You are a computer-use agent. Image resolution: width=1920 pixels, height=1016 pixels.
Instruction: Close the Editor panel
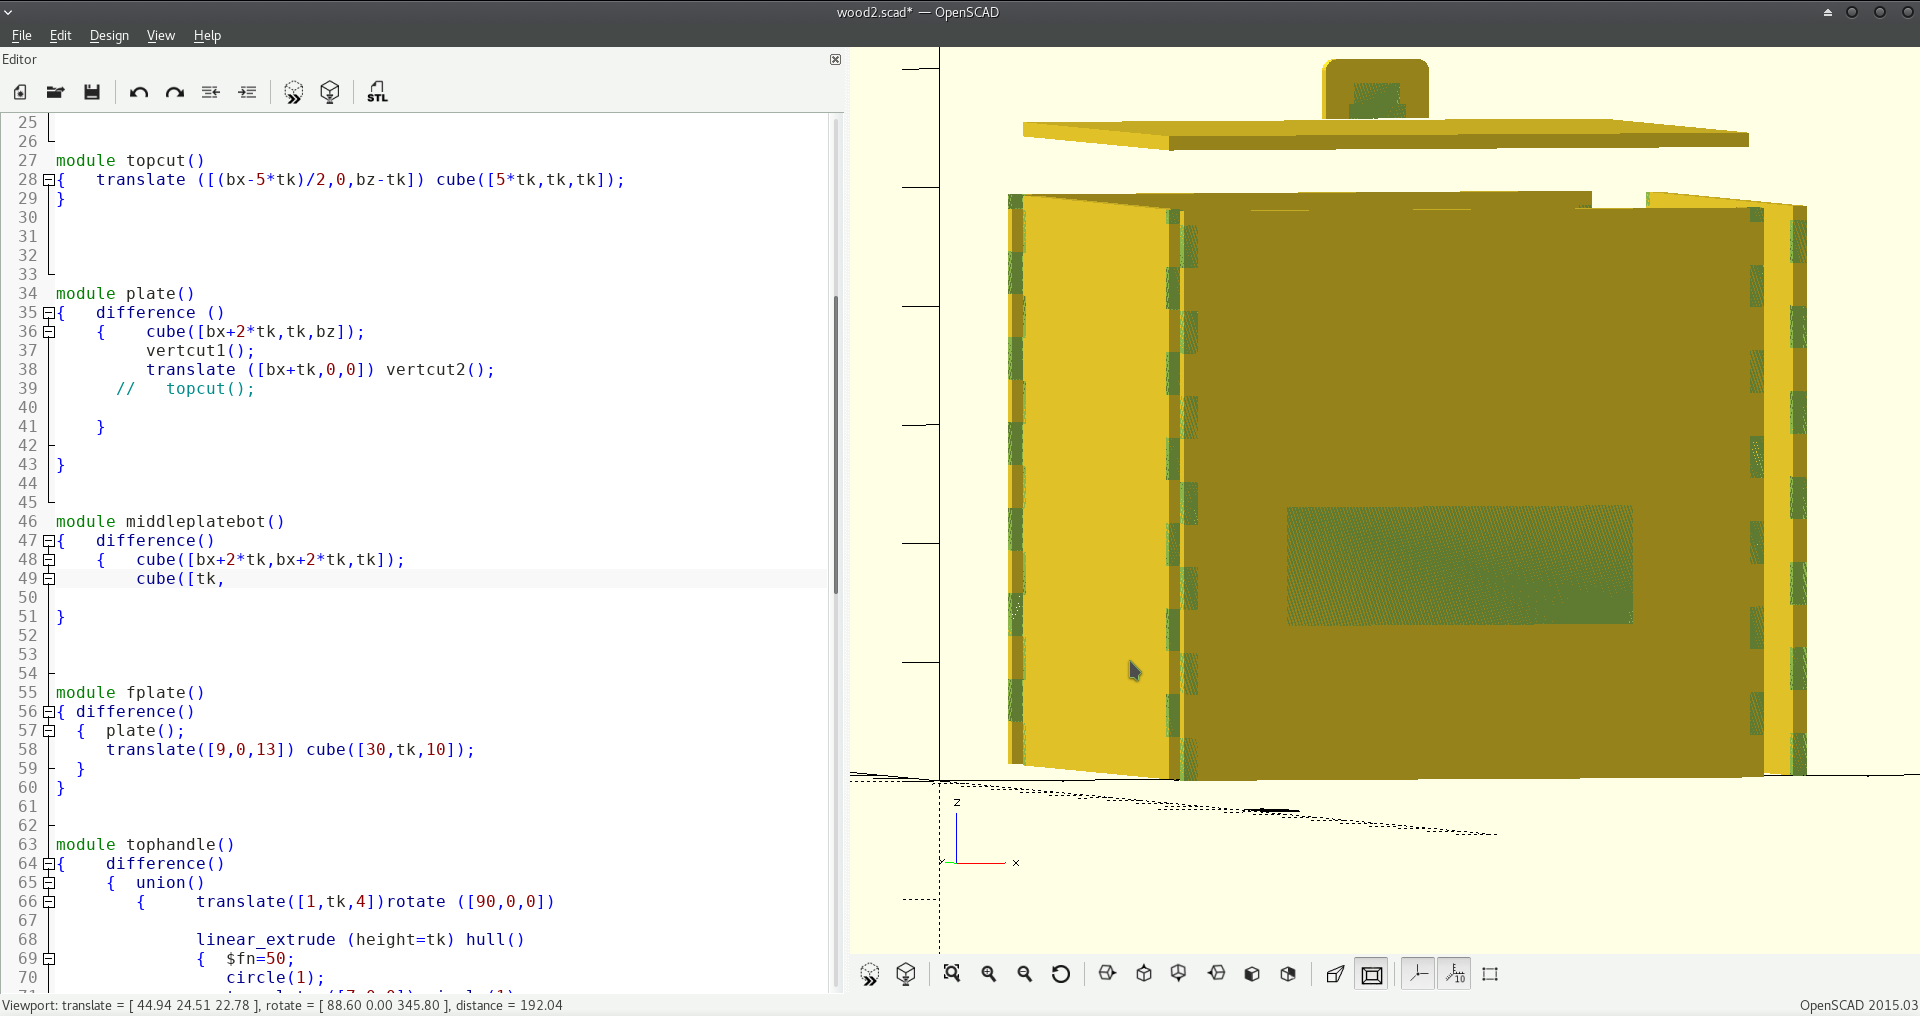(835, 60)
